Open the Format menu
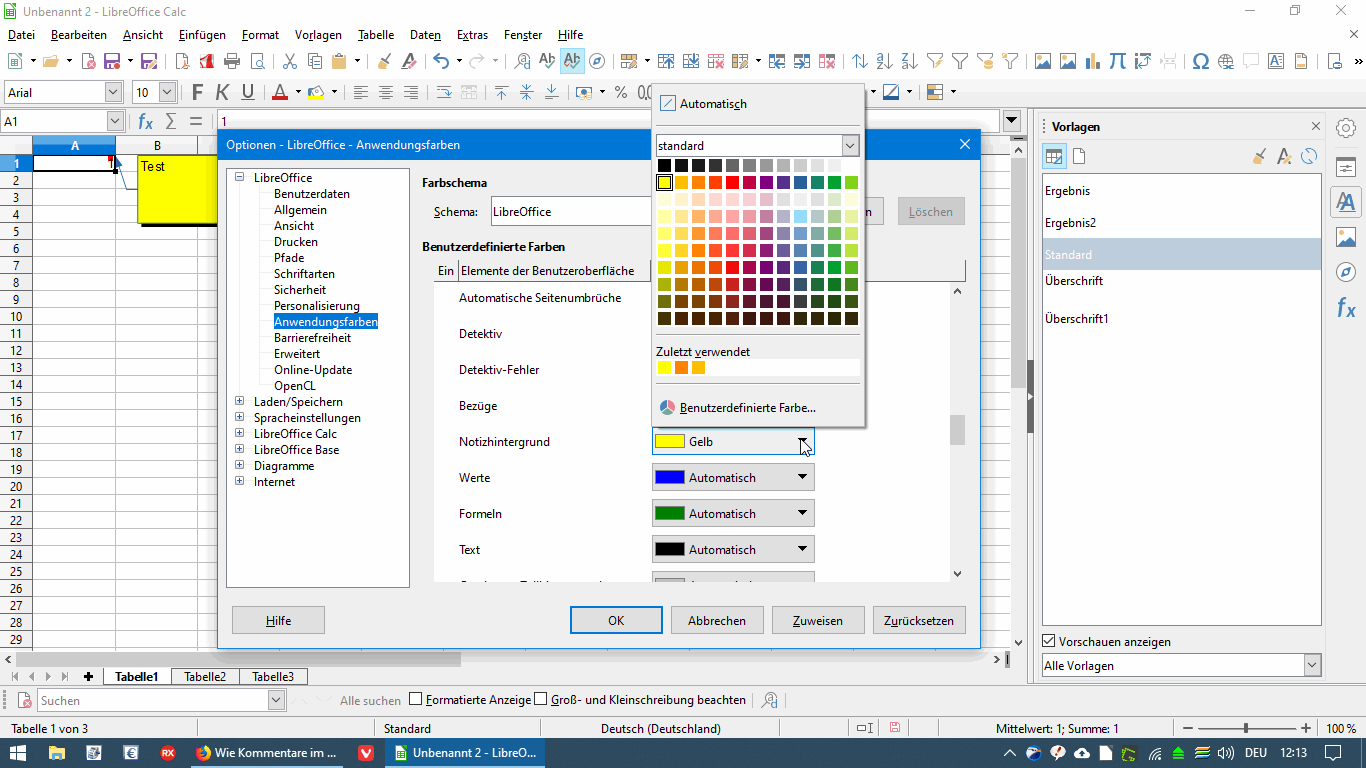1366x768 pixels. tap(260, 35)
